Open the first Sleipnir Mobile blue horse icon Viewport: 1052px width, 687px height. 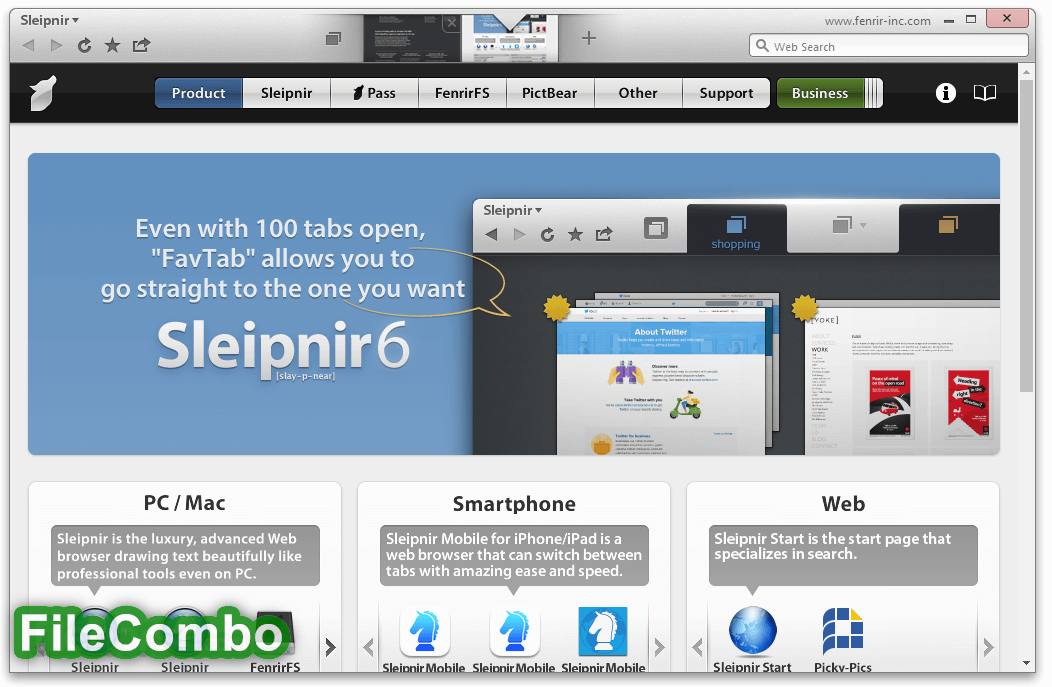point(425,632)
